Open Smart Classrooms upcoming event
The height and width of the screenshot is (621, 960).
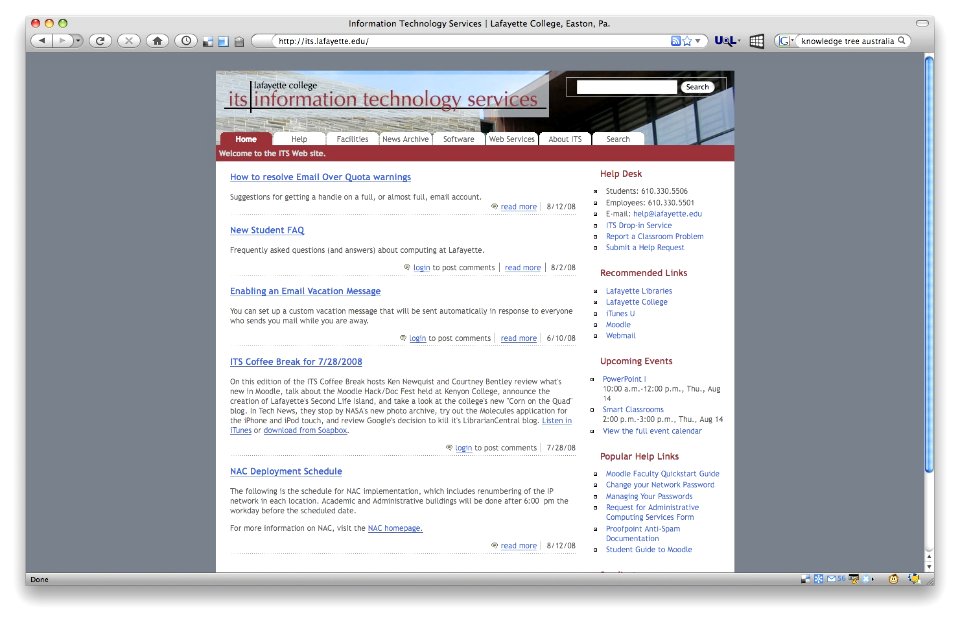point(632,409)
